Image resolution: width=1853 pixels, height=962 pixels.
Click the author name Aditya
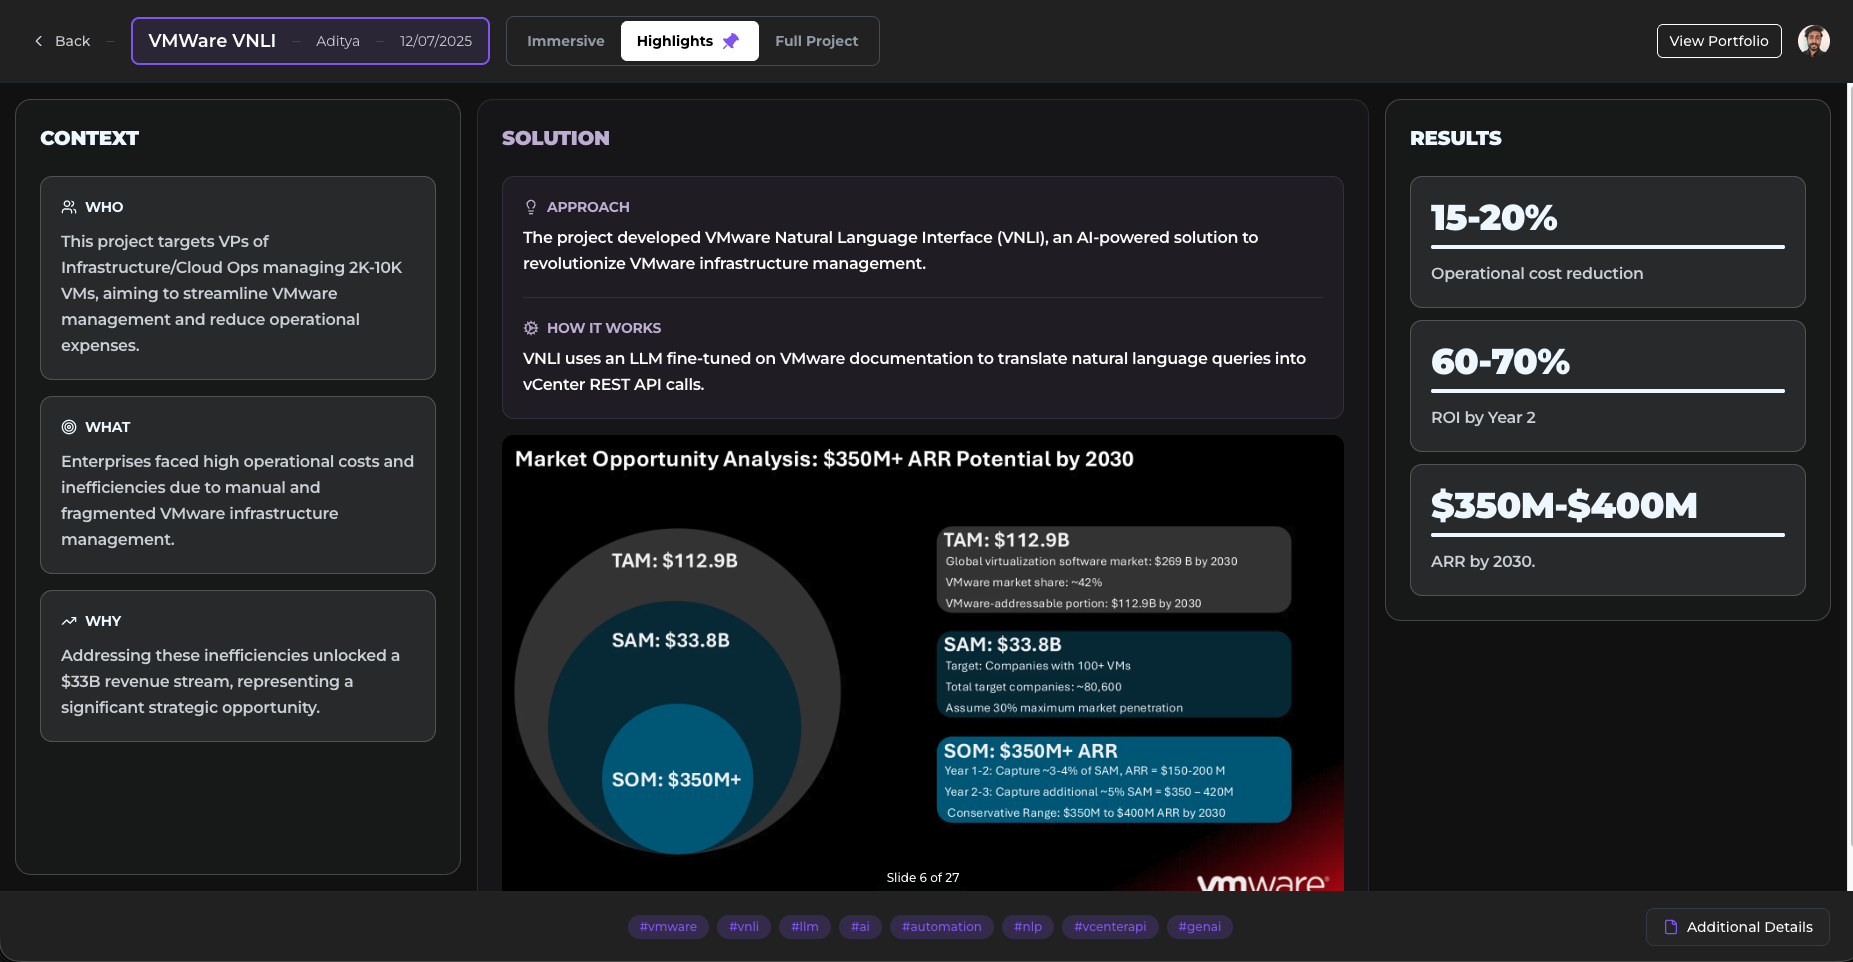(x=338, y=41)
